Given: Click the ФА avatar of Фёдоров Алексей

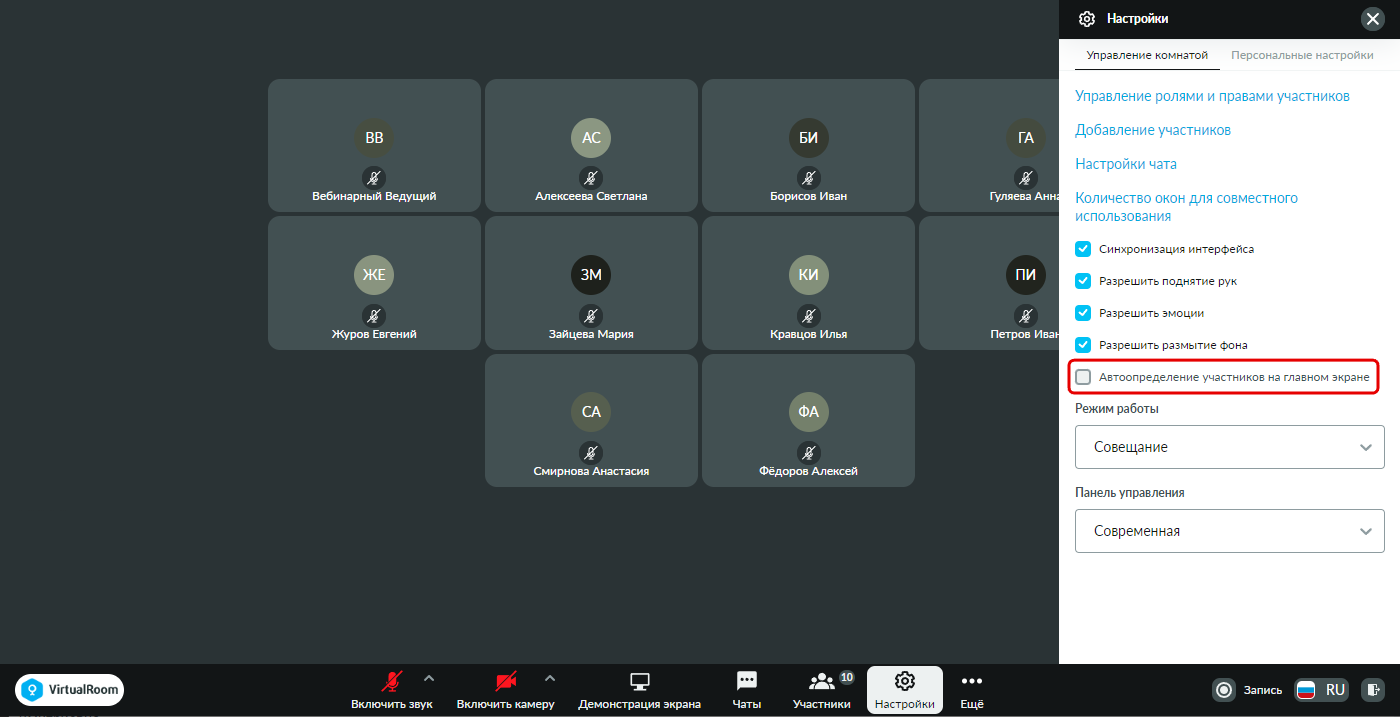Looking at the screenshot, I should (x=808, y=412).
